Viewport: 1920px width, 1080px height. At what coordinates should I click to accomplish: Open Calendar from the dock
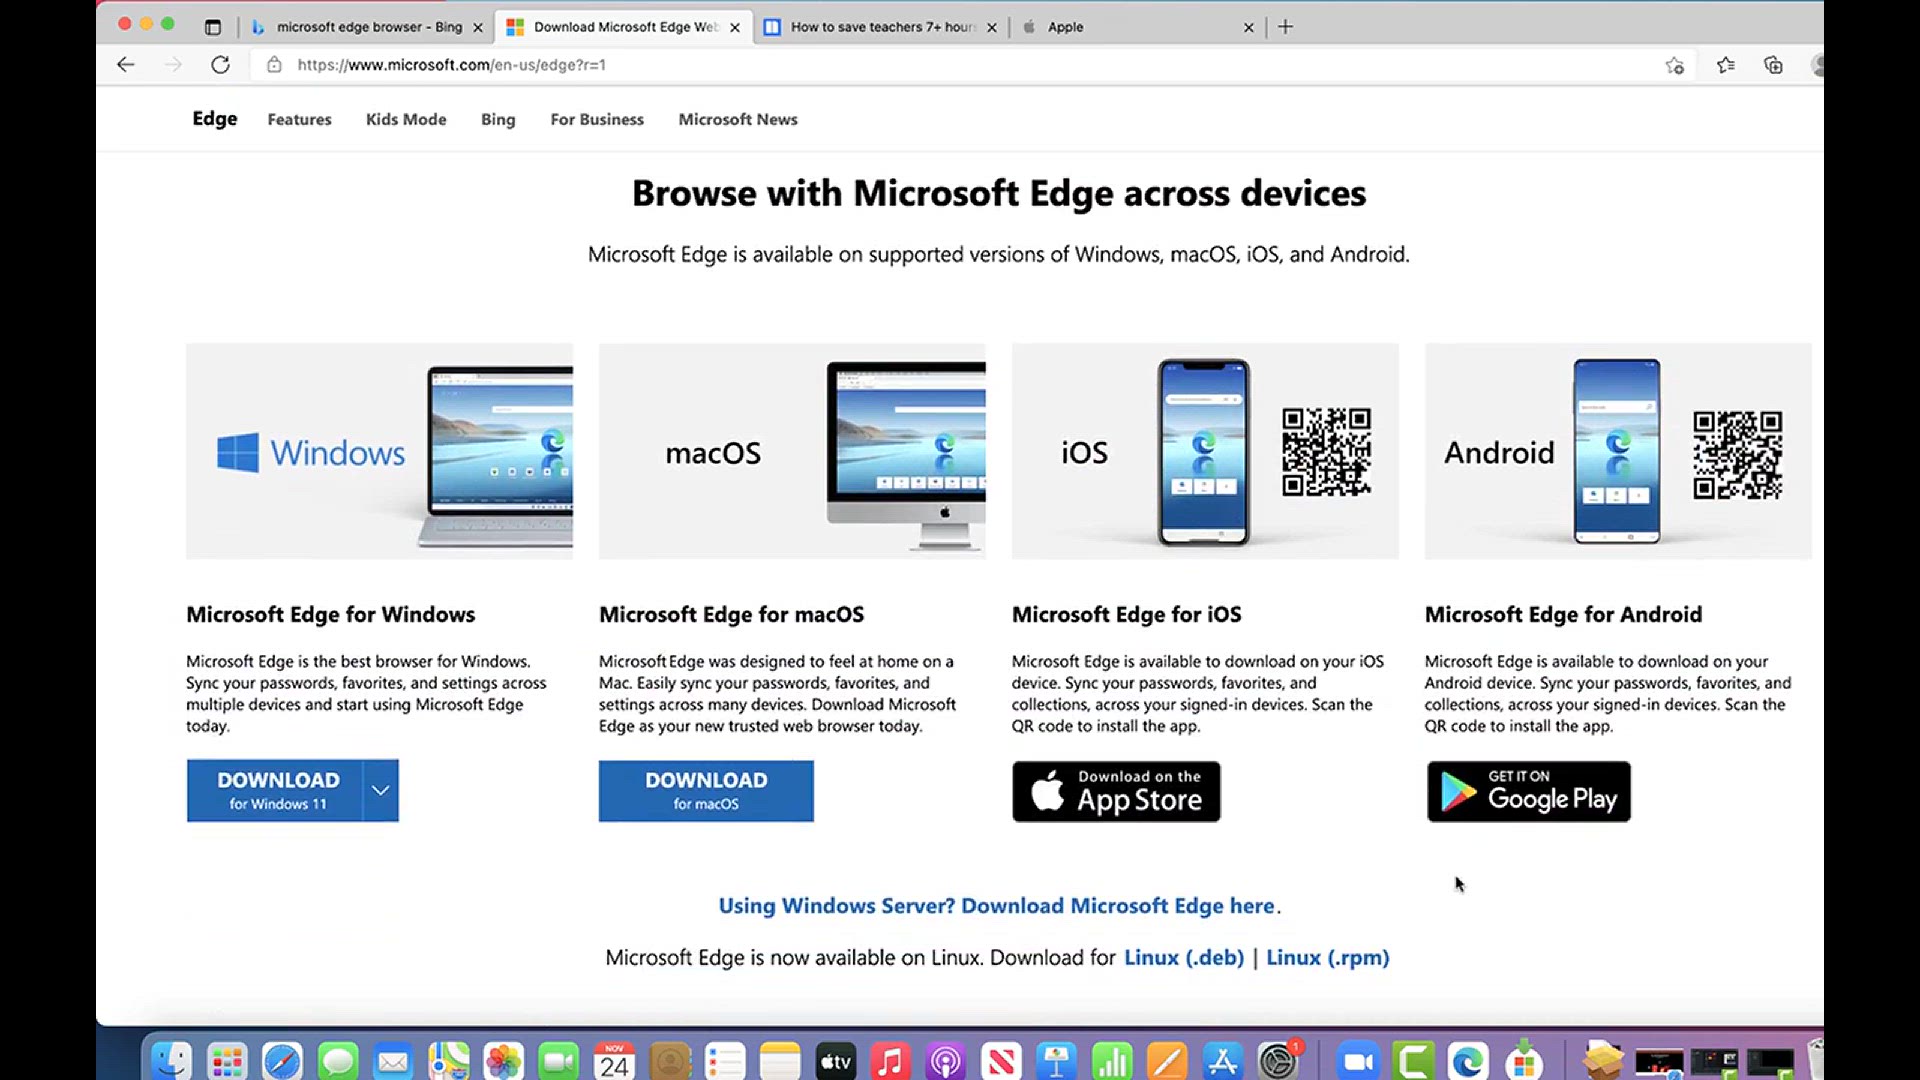(x=614, y=1061)
